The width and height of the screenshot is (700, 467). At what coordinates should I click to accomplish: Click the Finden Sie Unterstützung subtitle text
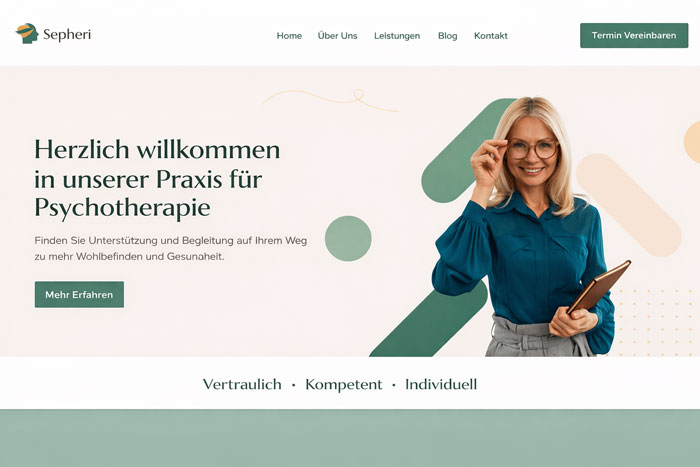(171, 248)
